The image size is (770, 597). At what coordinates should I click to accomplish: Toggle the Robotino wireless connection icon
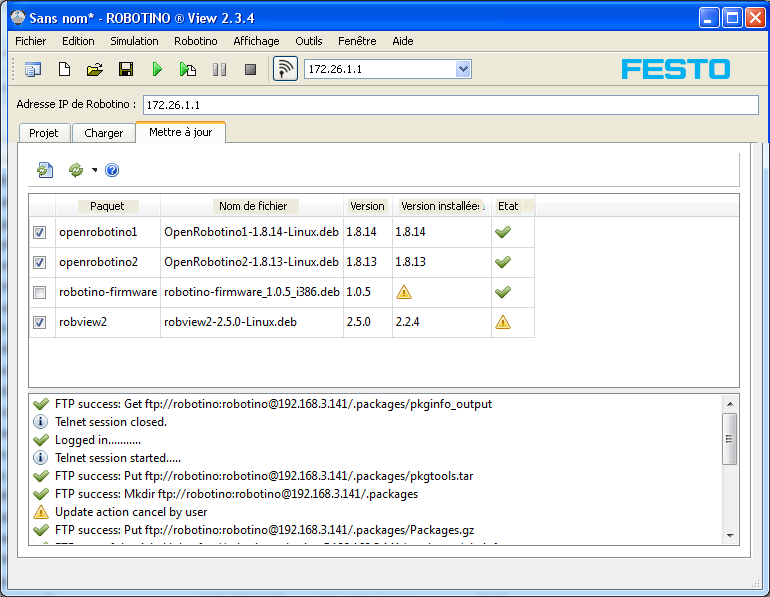285,69
